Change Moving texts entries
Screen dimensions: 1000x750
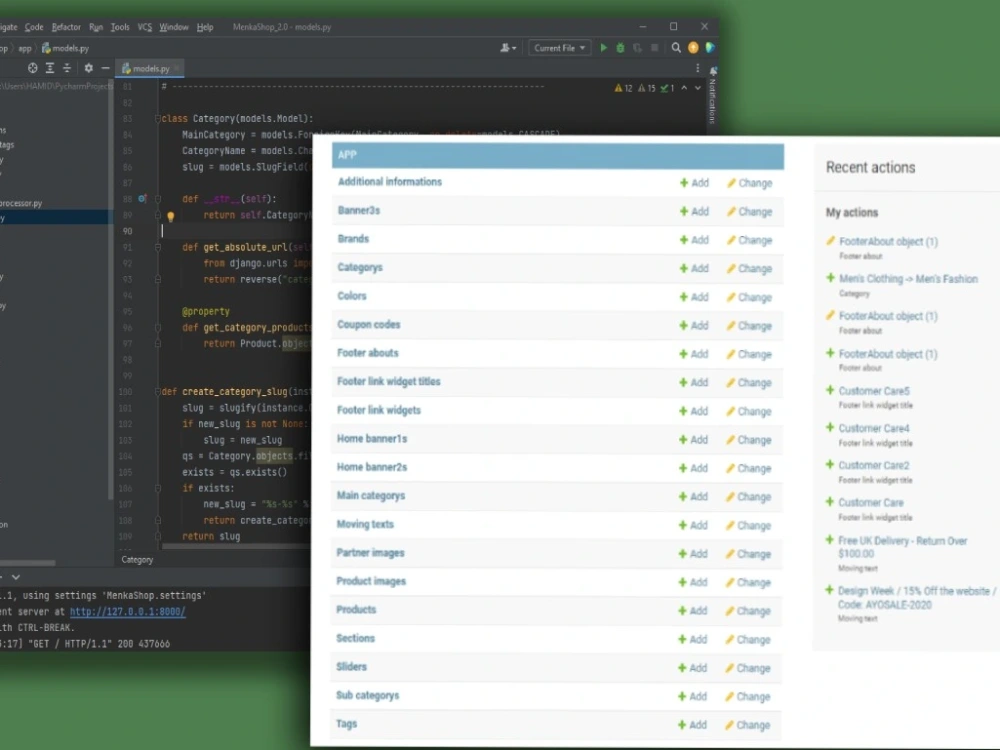pyautogui.click(x=748, y=526)
